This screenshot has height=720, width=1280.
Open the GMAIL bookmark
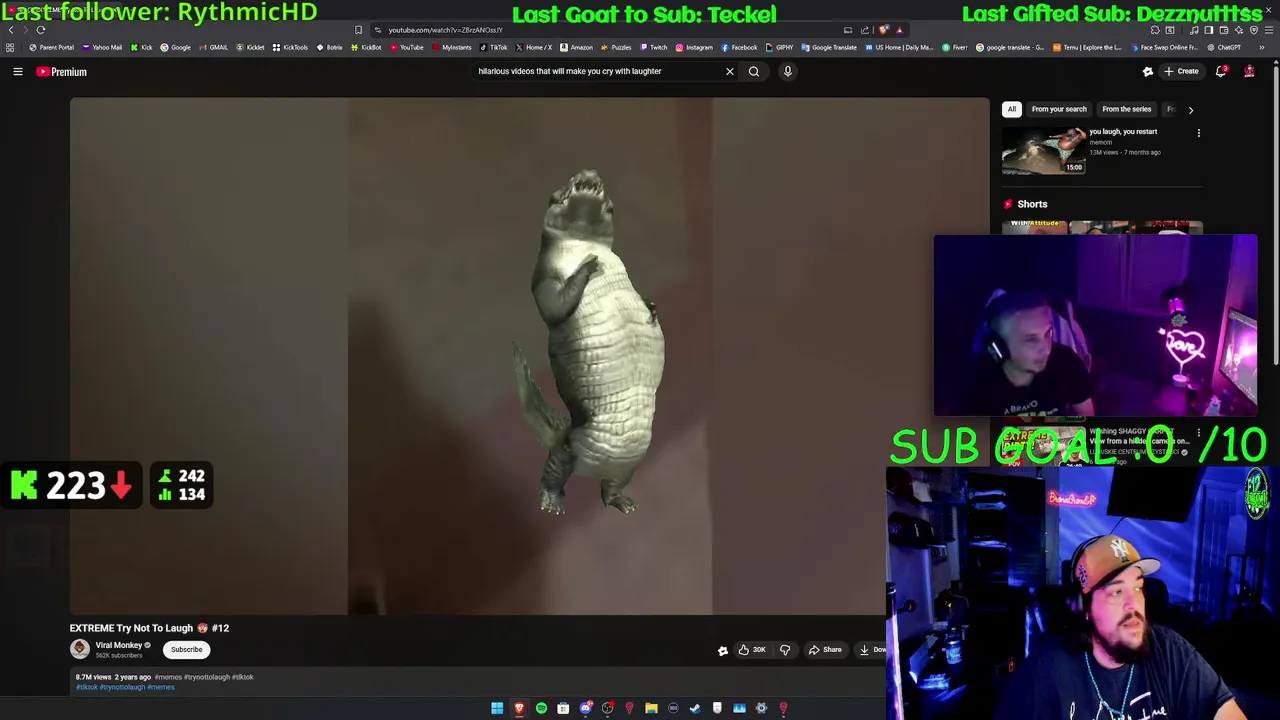tap(214, 47)
